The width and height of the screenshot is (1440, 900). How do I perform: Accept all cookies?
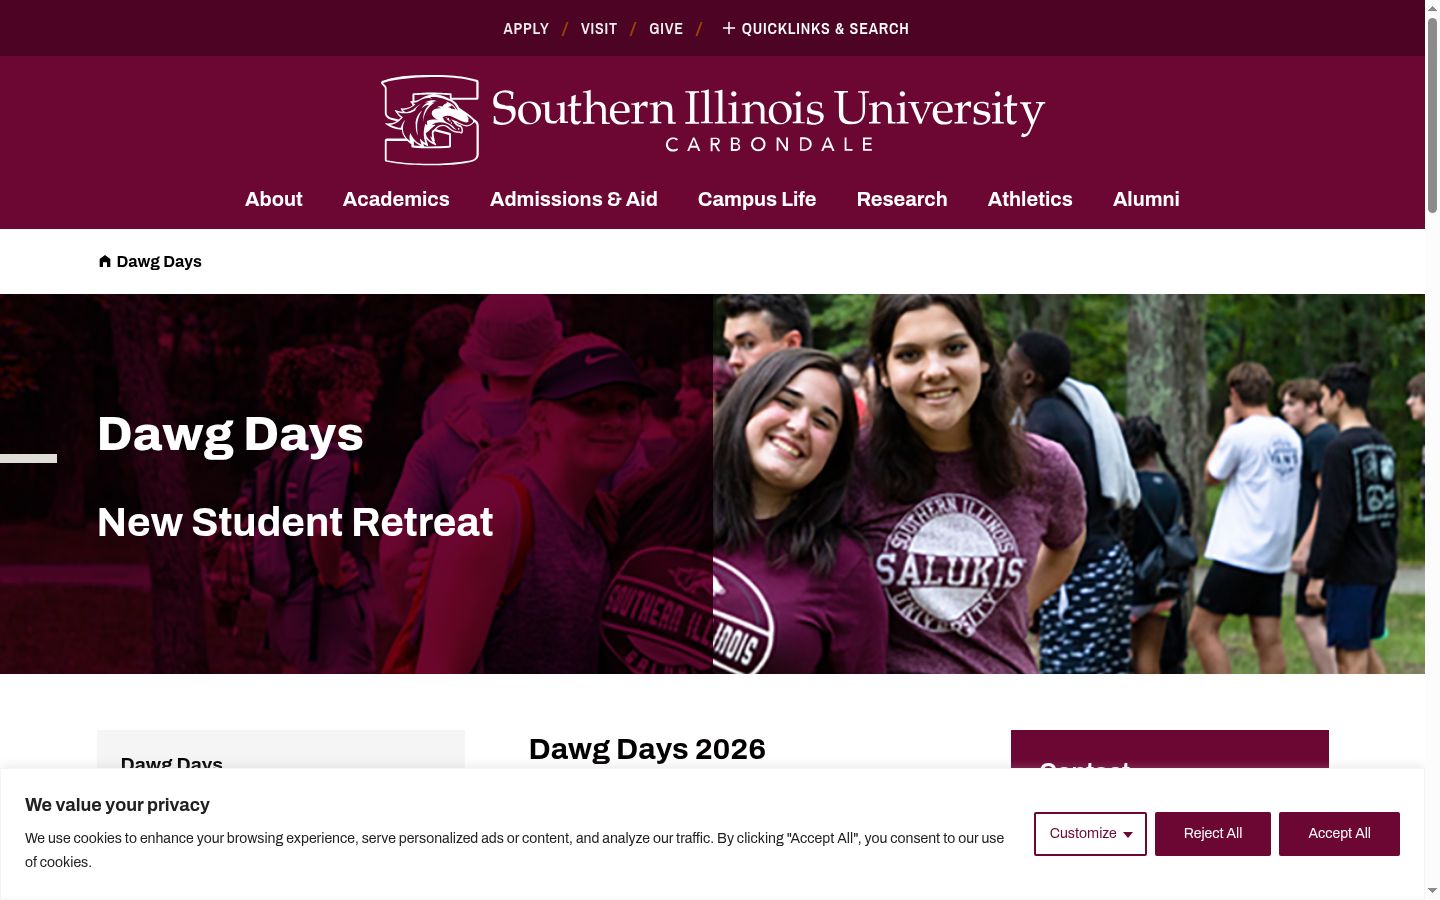pos(1339,834)
